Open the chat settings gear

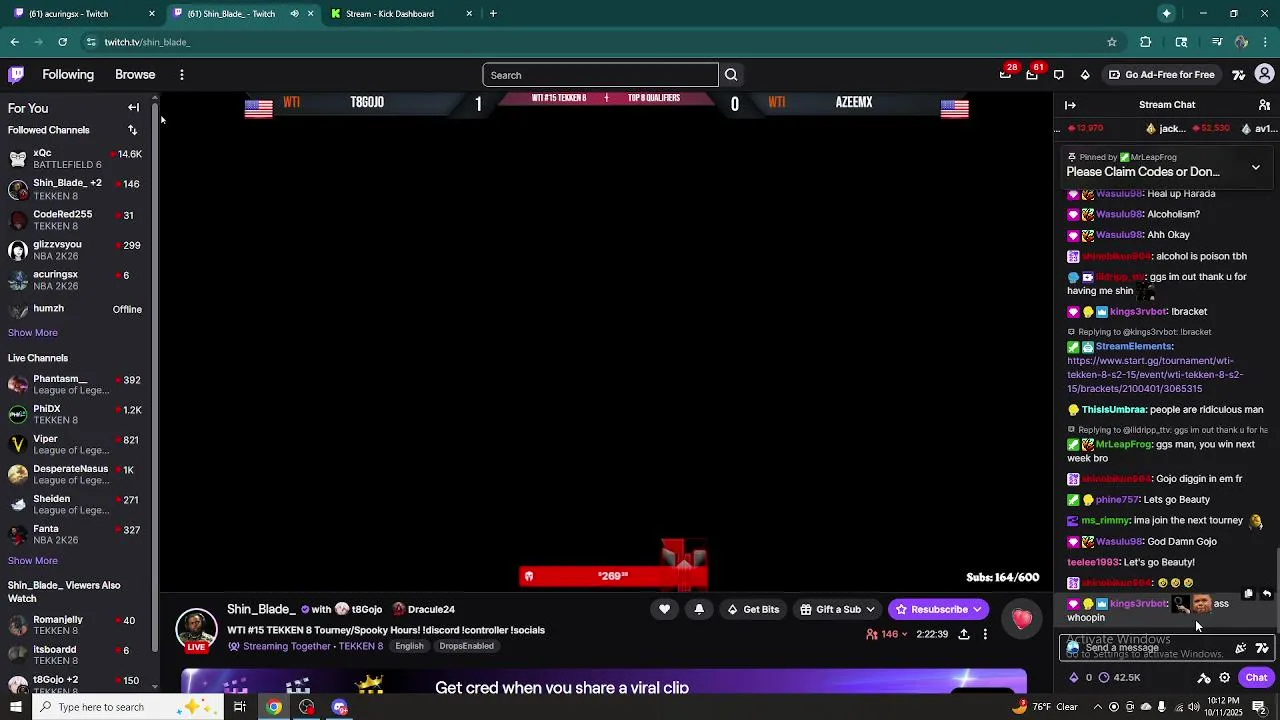1224,678
